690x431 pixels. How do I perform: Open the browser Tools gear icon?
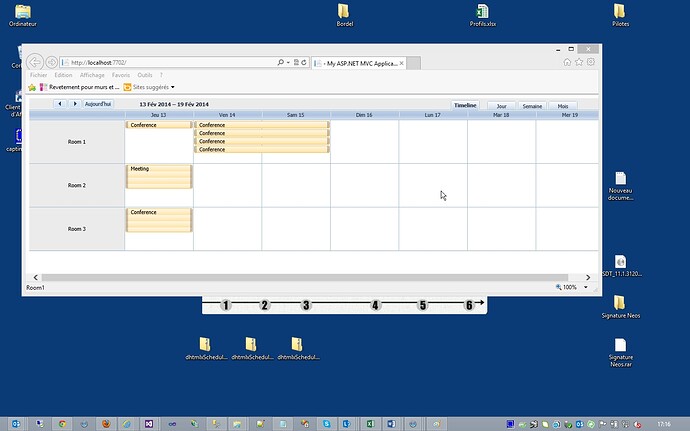click(x=591, y=62)
